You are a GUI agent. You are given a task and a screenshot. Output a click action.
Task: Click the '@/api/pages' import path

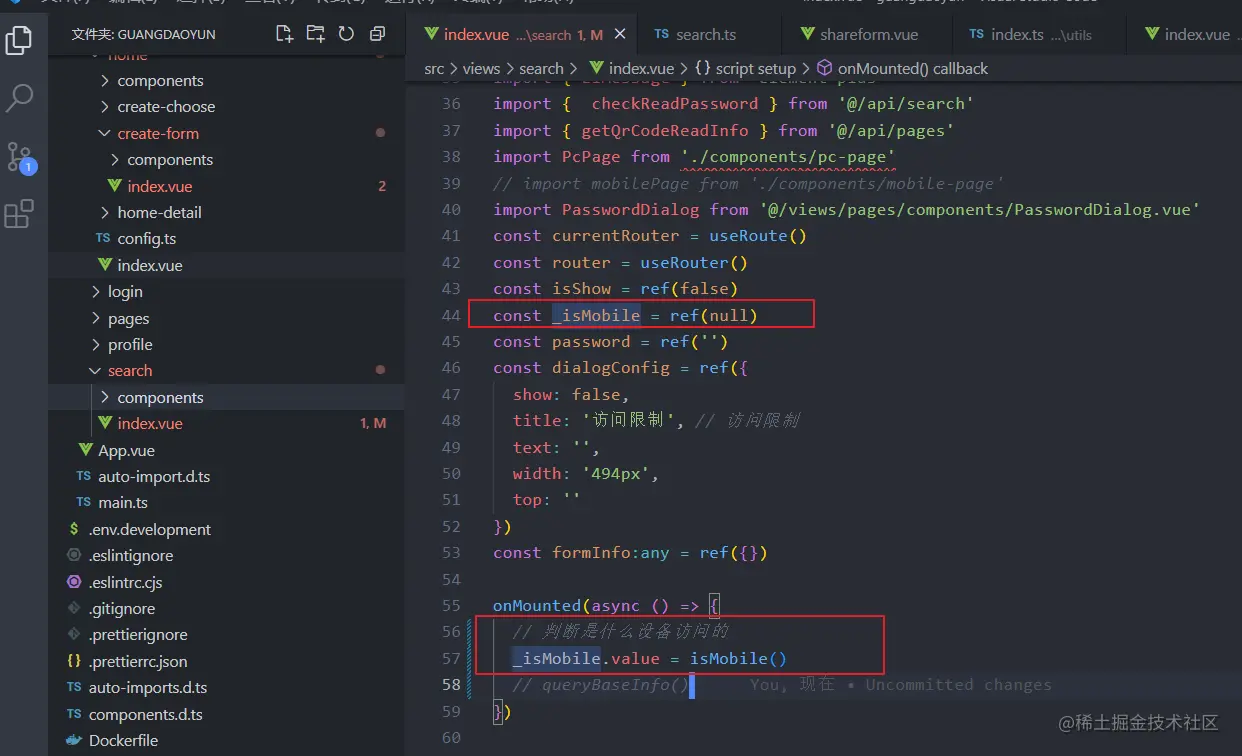890,130
